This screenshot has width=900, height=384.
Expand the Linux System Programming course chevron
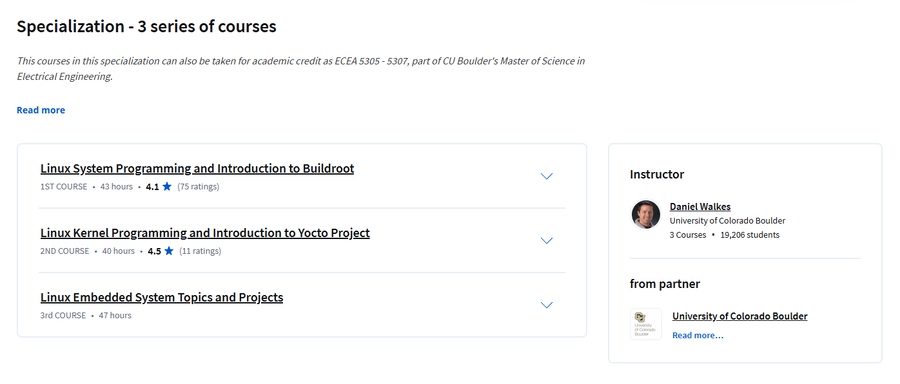(x=546, y=176)
